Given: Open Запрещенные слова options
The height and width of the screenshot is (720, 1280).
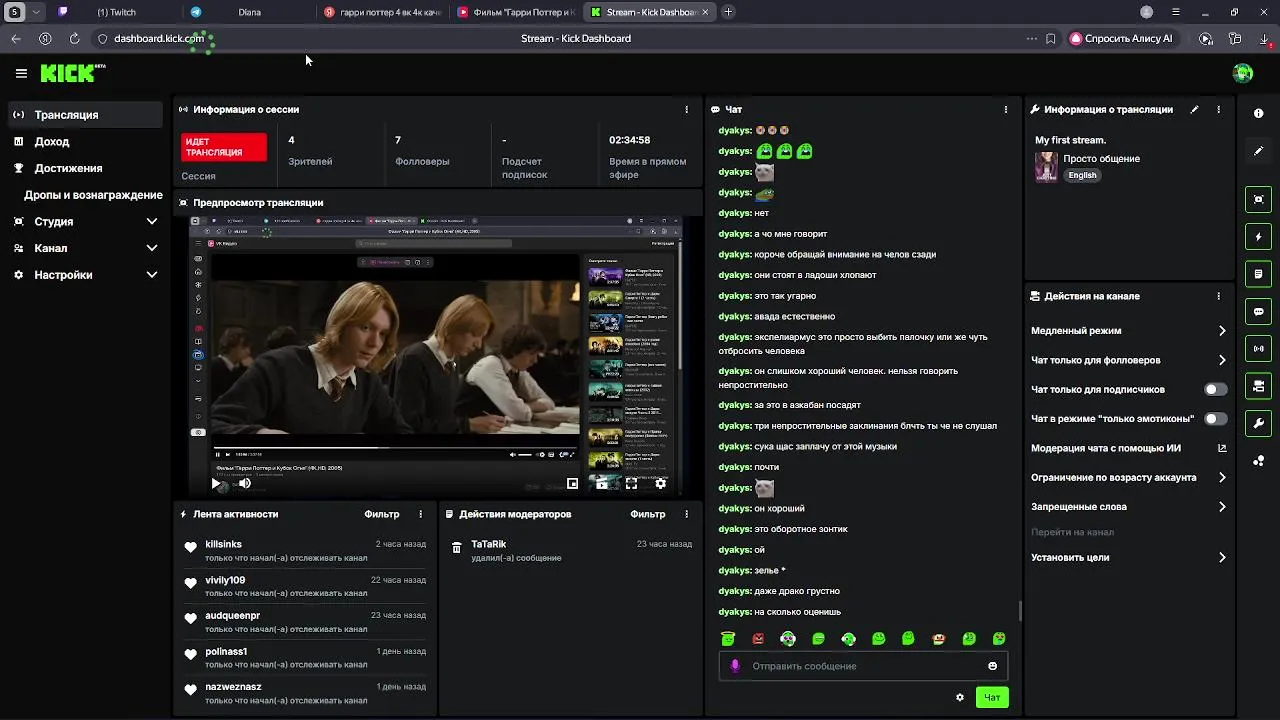Looking at the screenshot, I should 1128,507.
